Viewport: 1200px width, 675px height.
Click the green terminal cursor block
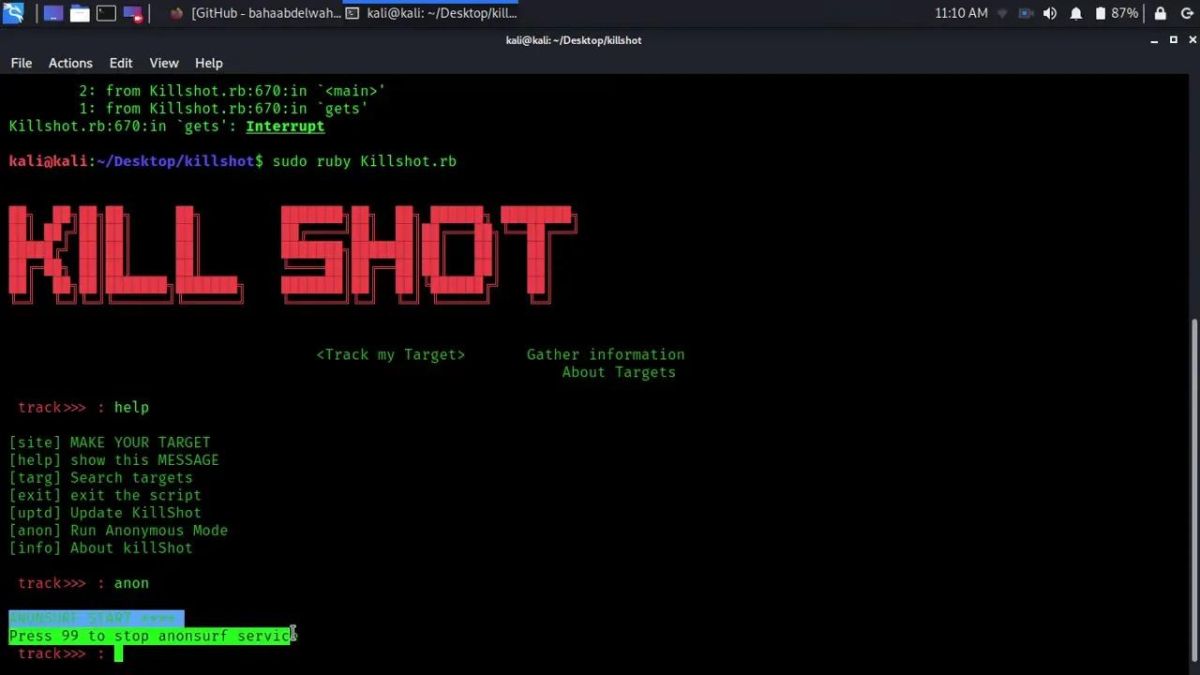click(x=118, y=654)
